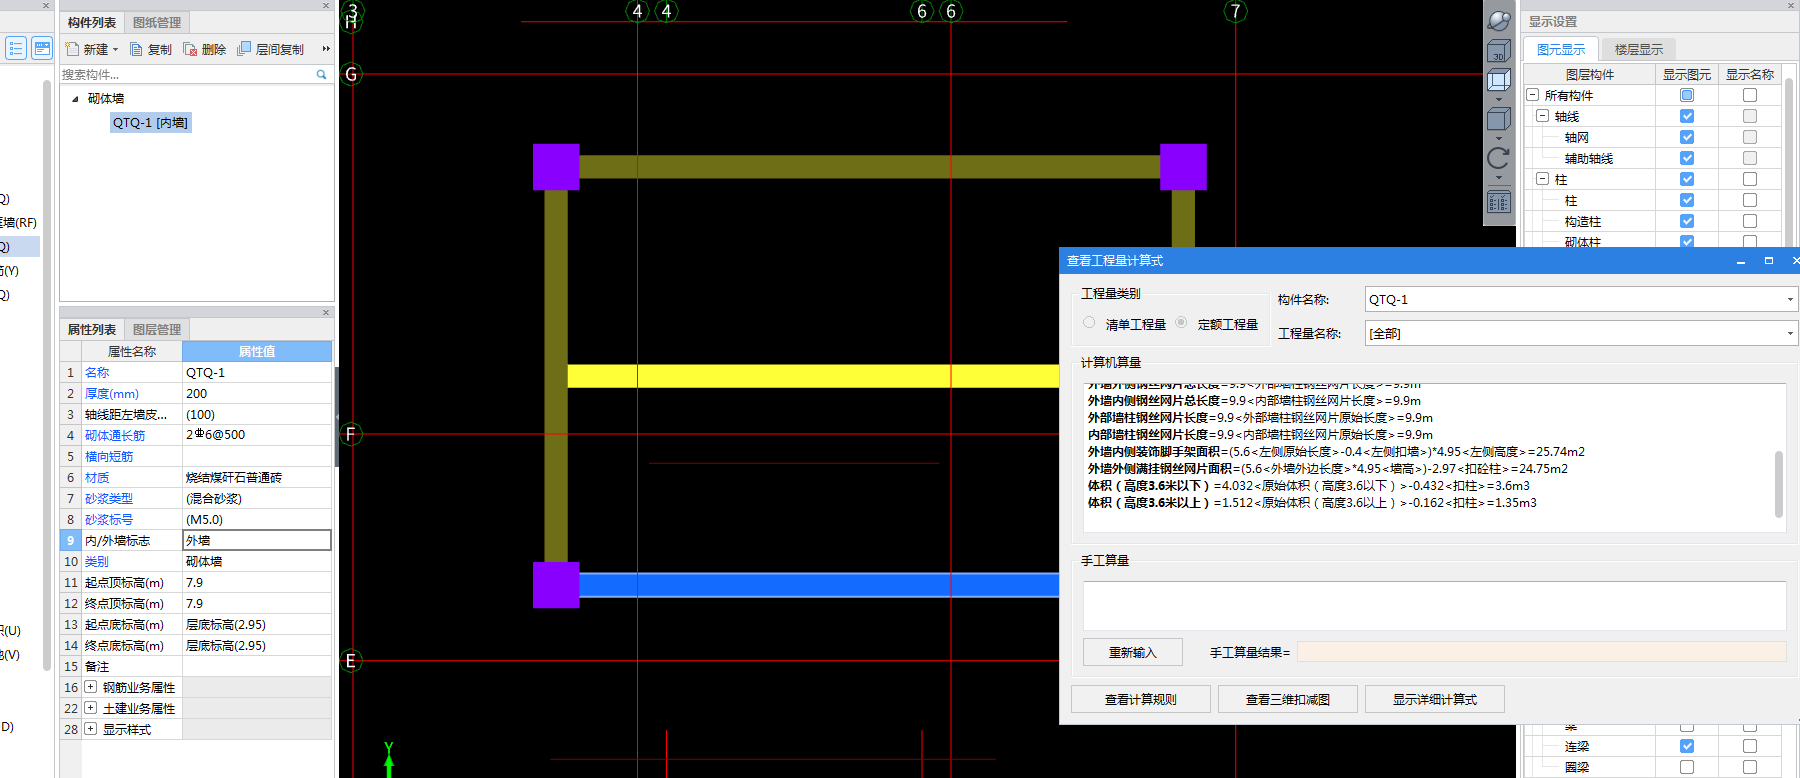Click the 内/外墙标志 value cell 外墙
The height and width of the screenshot is (778, 1800).
pos(257,540)
